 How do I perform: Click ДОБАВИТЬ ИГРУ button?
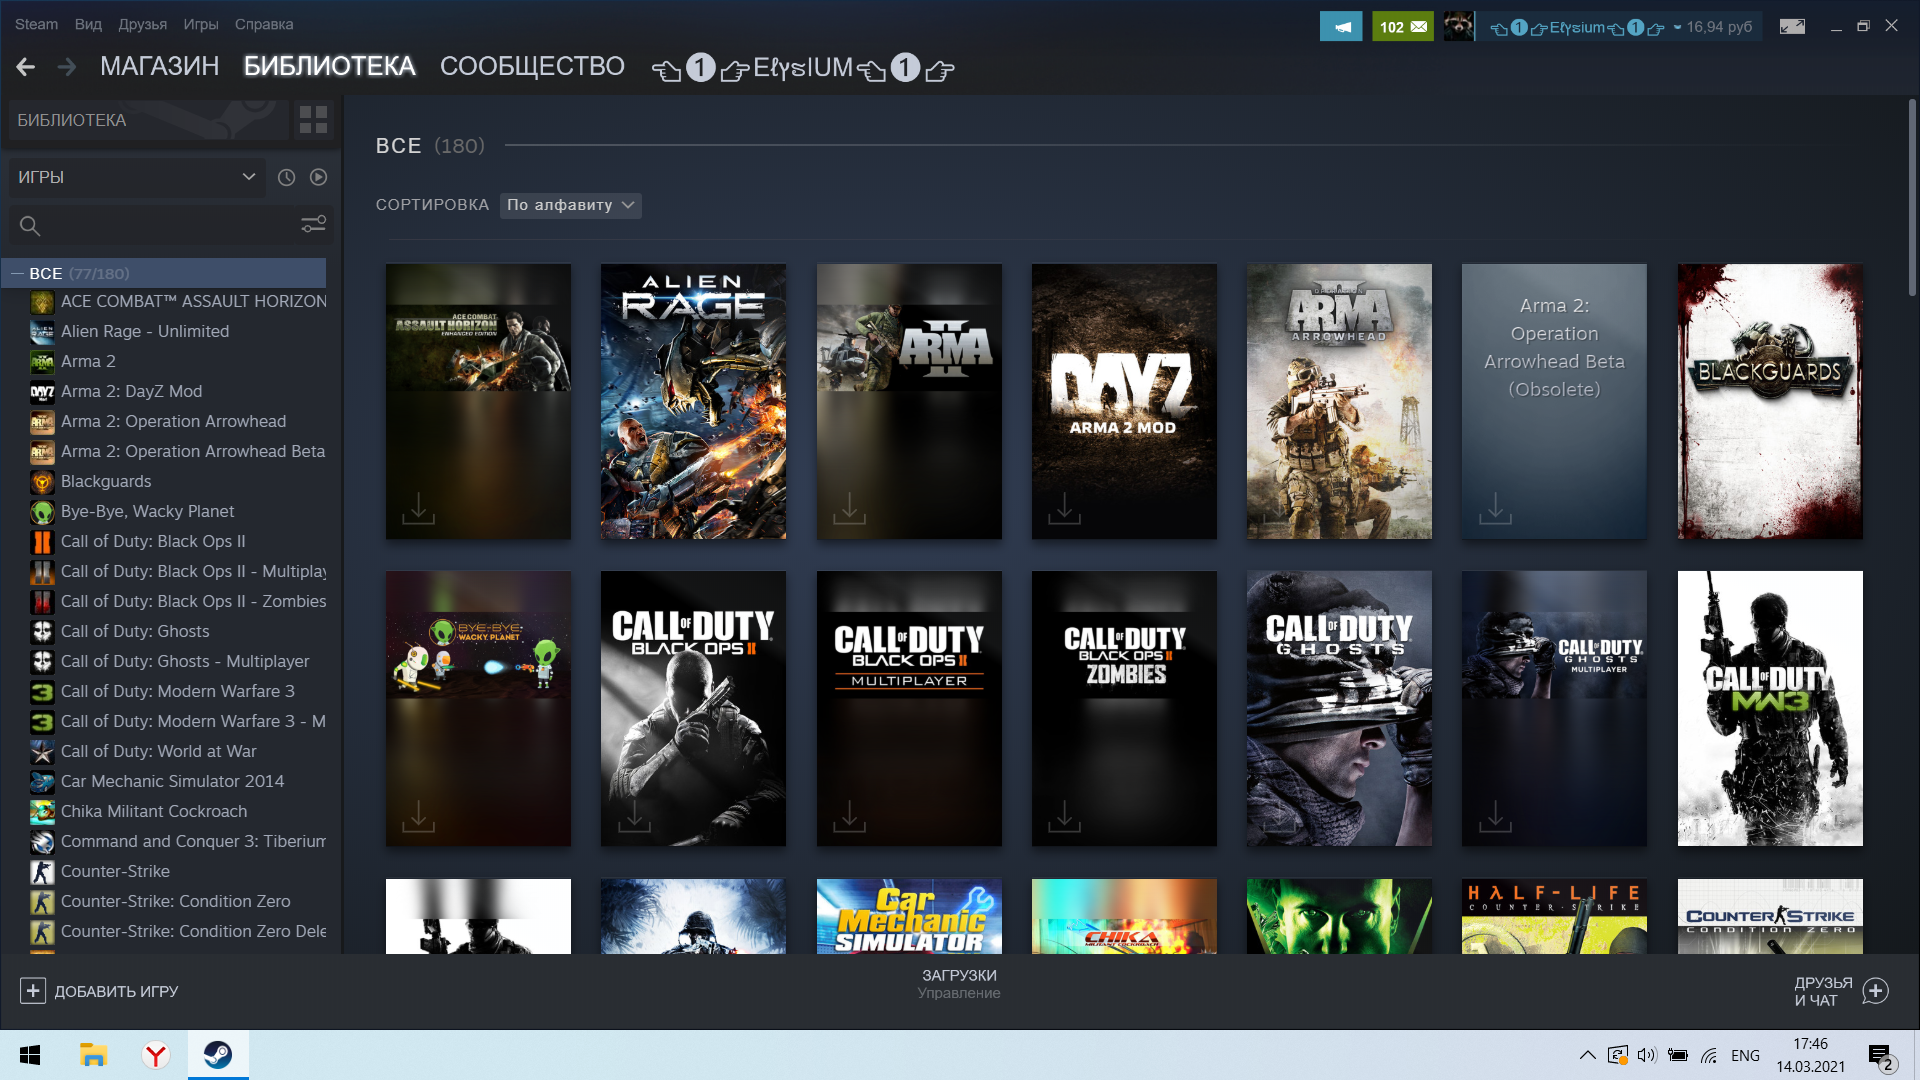(x=99, y=991)
